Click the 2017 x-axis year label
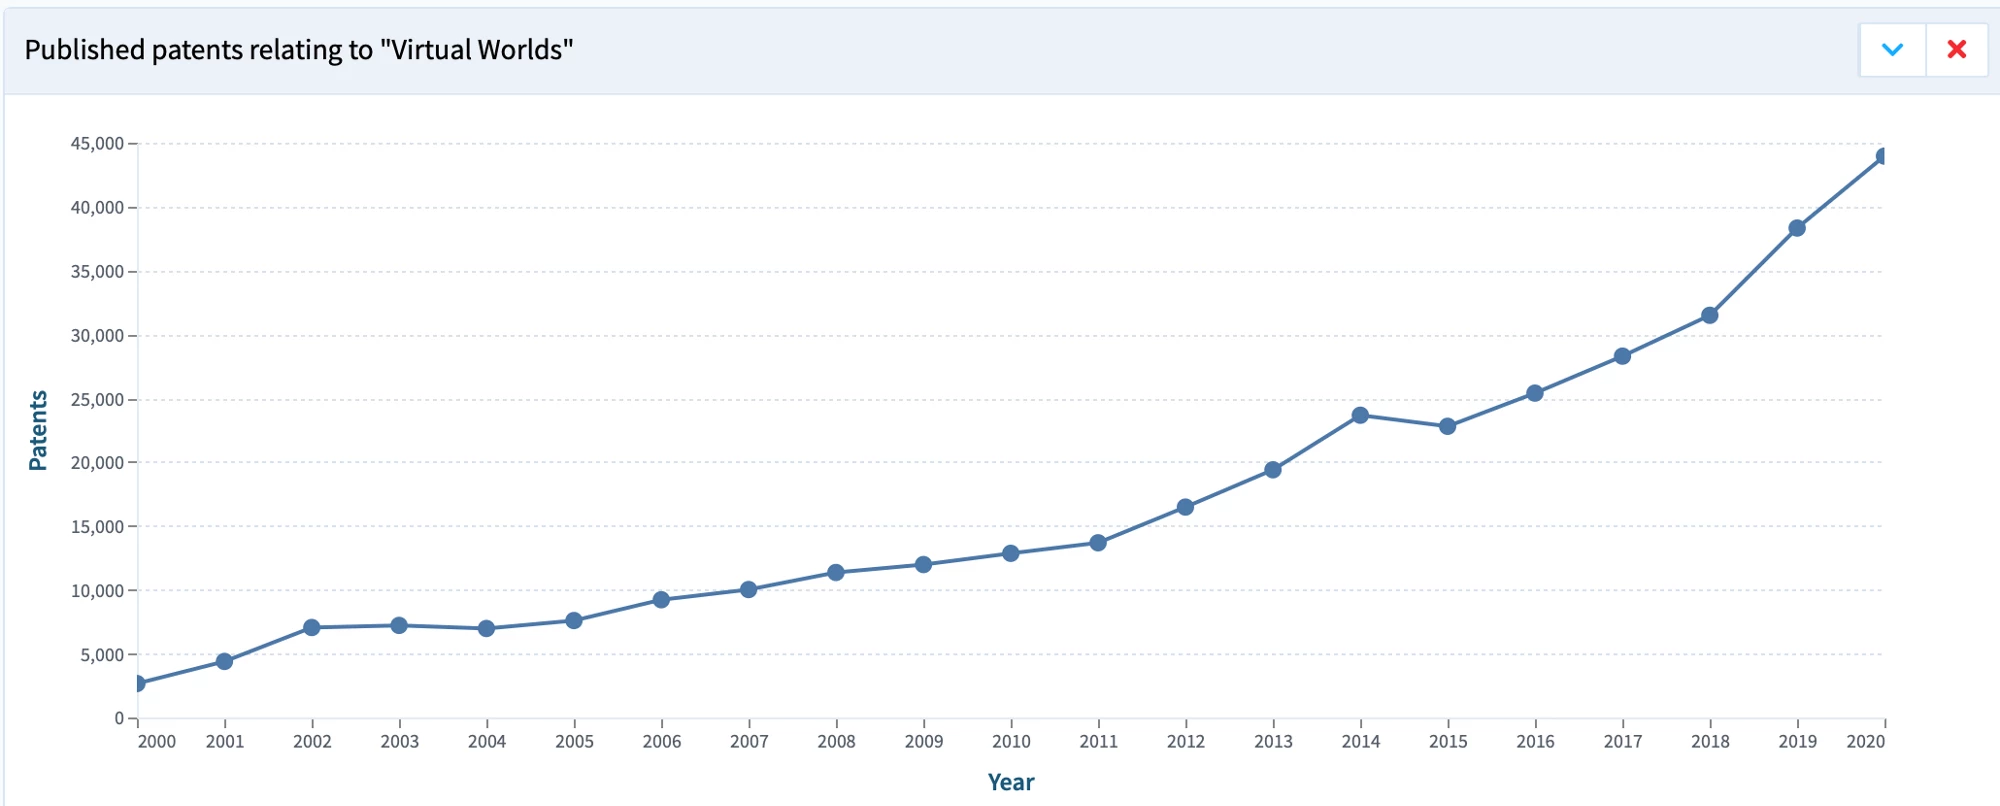The image size is (2000, 806). click(x=1623, y=741)
